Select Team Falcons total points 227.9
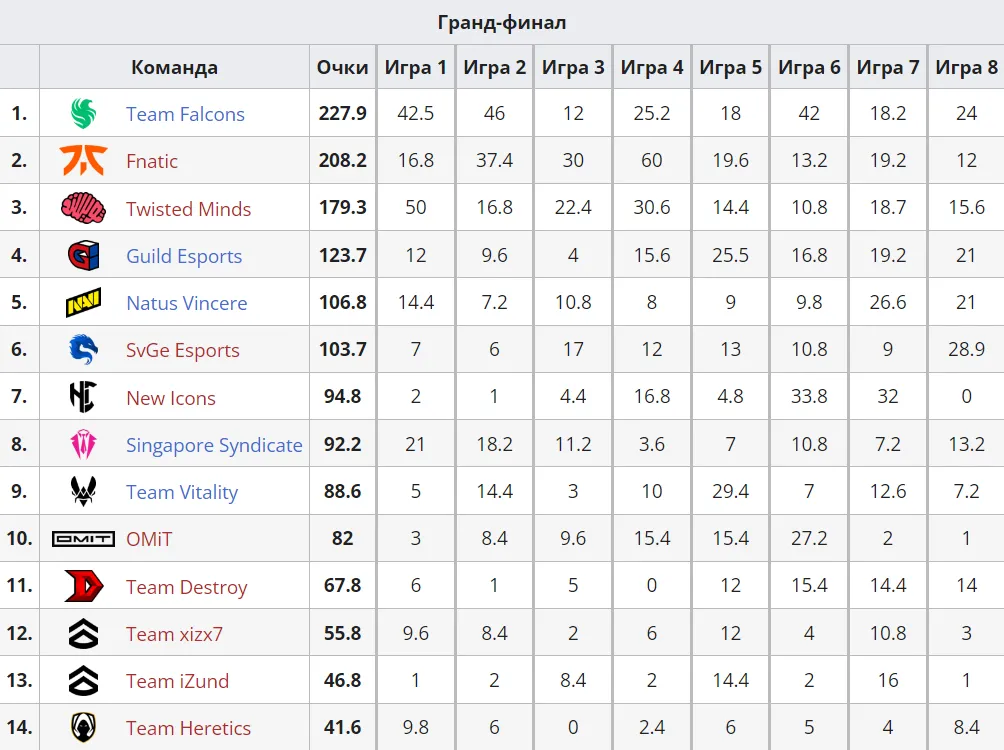The width and height of the screenshot is (1004, 750). (343, 113)
